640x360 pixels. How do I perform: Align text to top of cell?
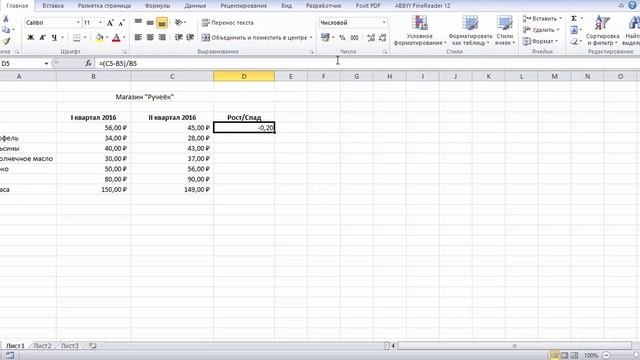138,22
